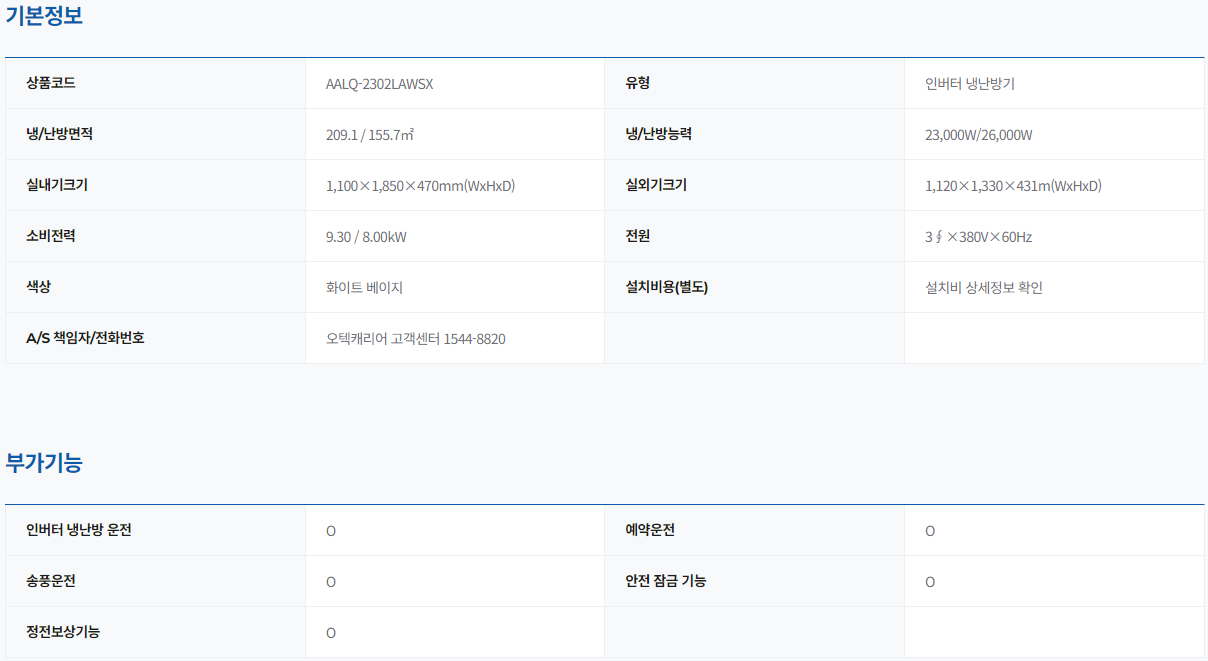Click the 설치비용(별도) label

[x=666, y=287]
